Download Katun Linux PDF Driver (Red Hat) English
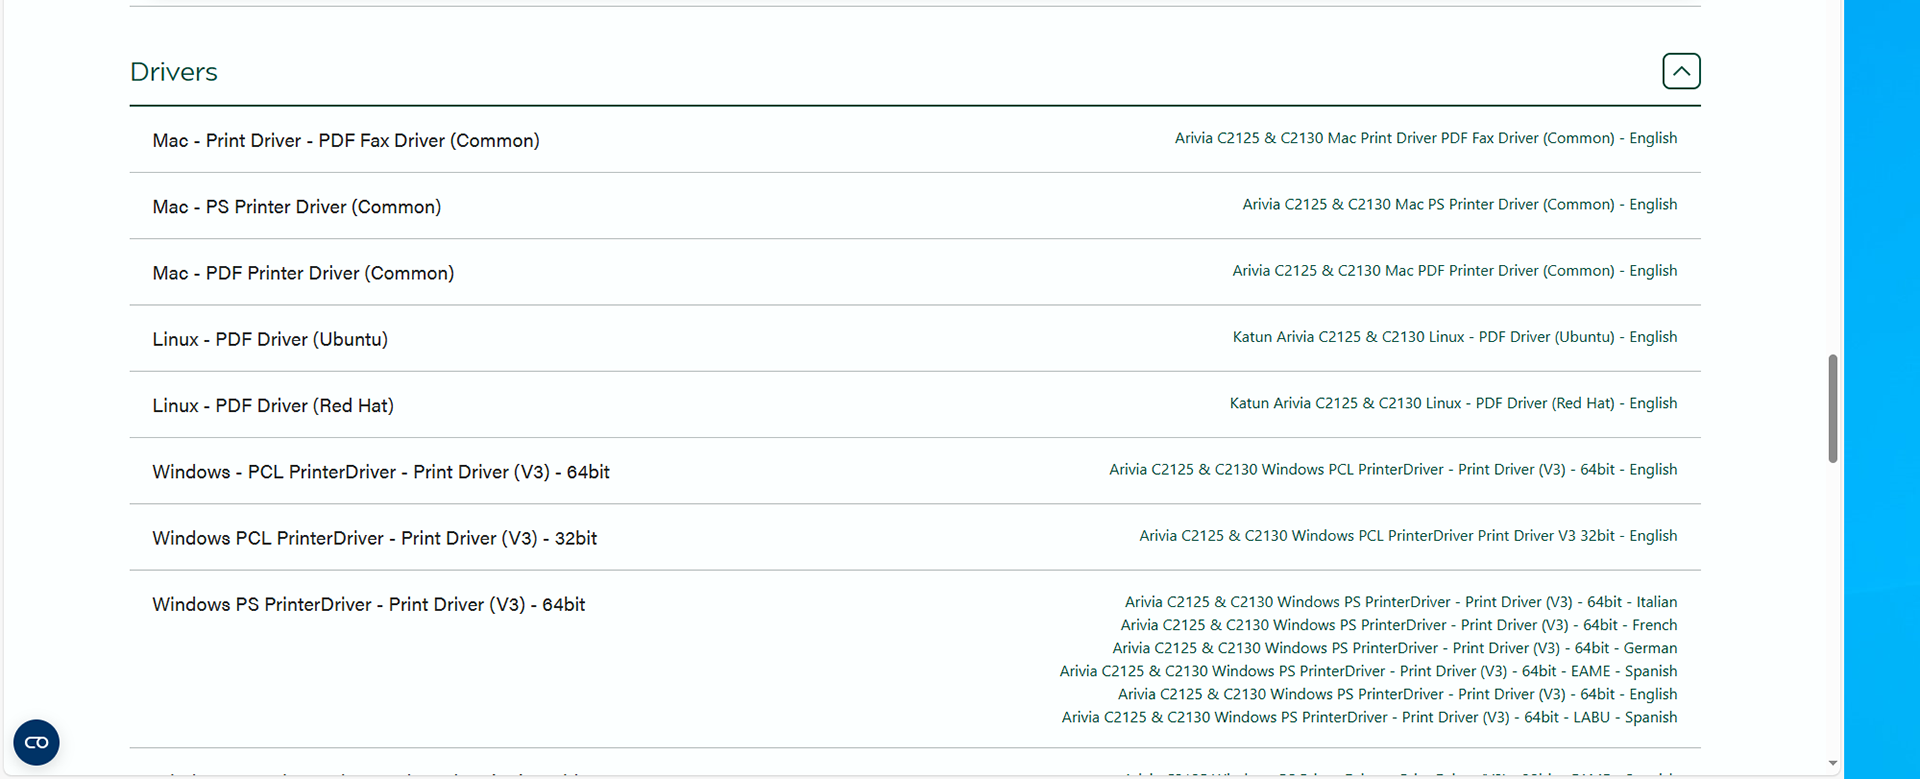The image size is (1920, 779). pos(1453,403)
